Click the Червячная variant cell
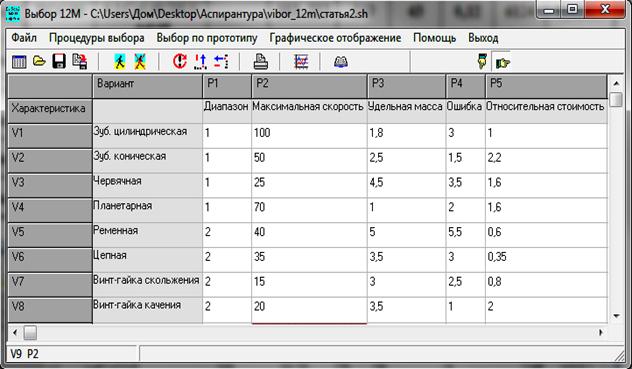632x369 pixels. pos(148,186)
